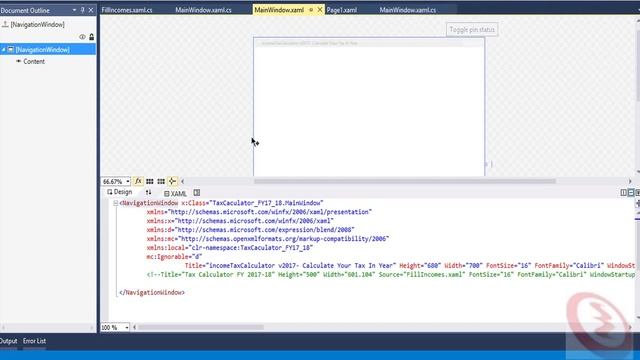Switch to Design pane tab
This screenshot has height=360, width=640.
pyautogui.click(x=120, y=192)
